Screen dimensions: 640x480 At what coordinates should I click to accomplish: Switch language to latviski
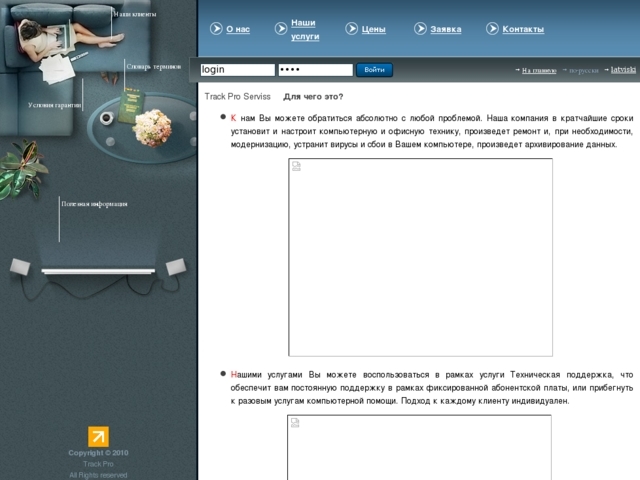pyautogui.click(x=623, y=70)
